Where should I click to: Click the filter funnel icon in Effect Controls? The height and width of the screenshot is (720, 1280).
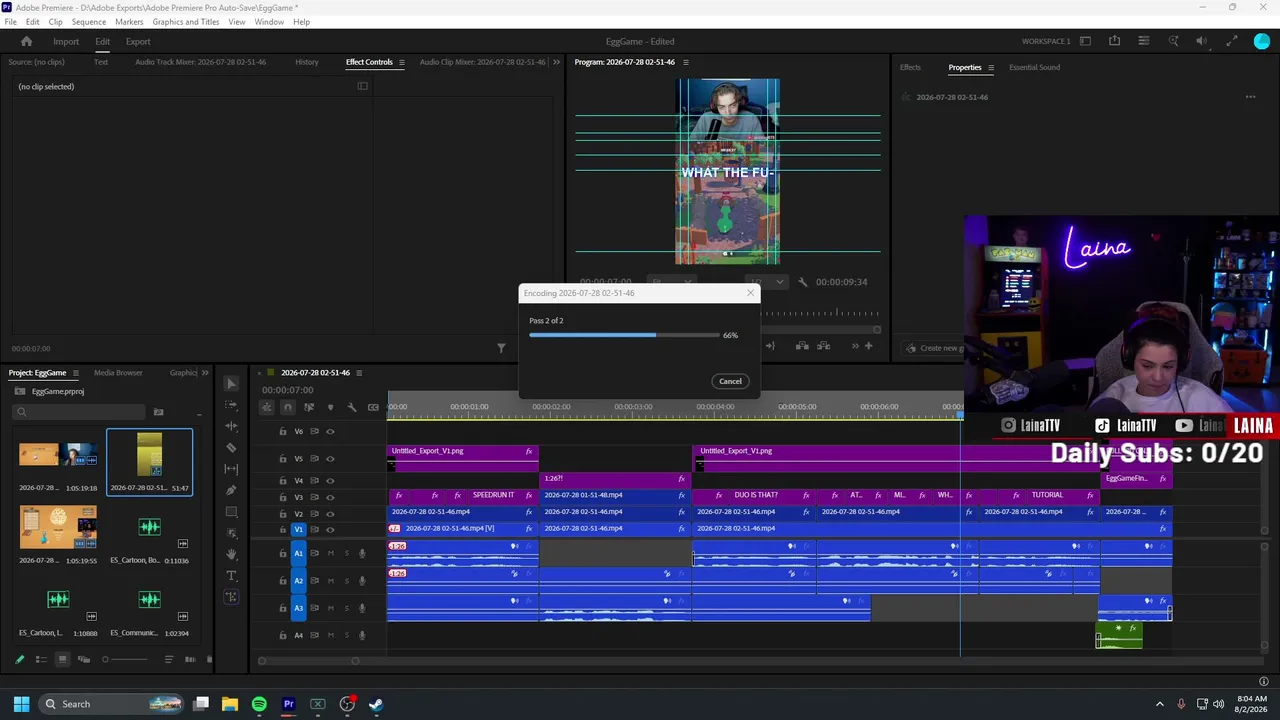[x=501, y=348]
